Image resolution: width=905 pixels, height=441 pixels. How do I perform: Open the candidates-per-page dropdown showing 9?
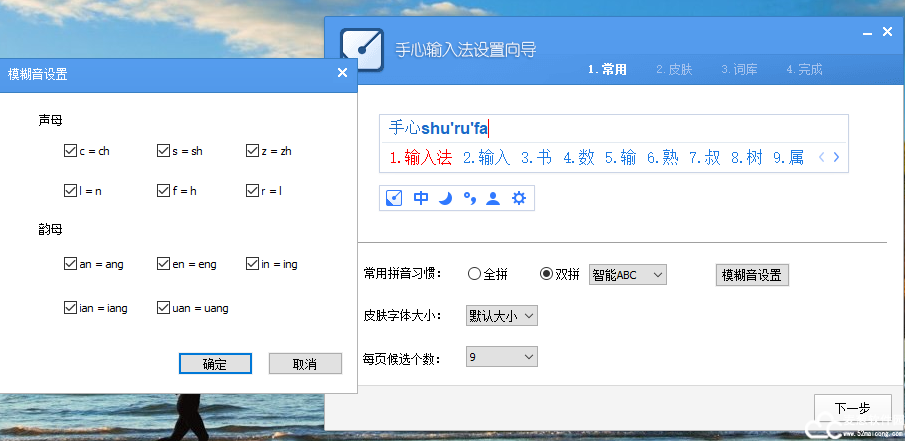pyautogui.click(x=502, y=357)
